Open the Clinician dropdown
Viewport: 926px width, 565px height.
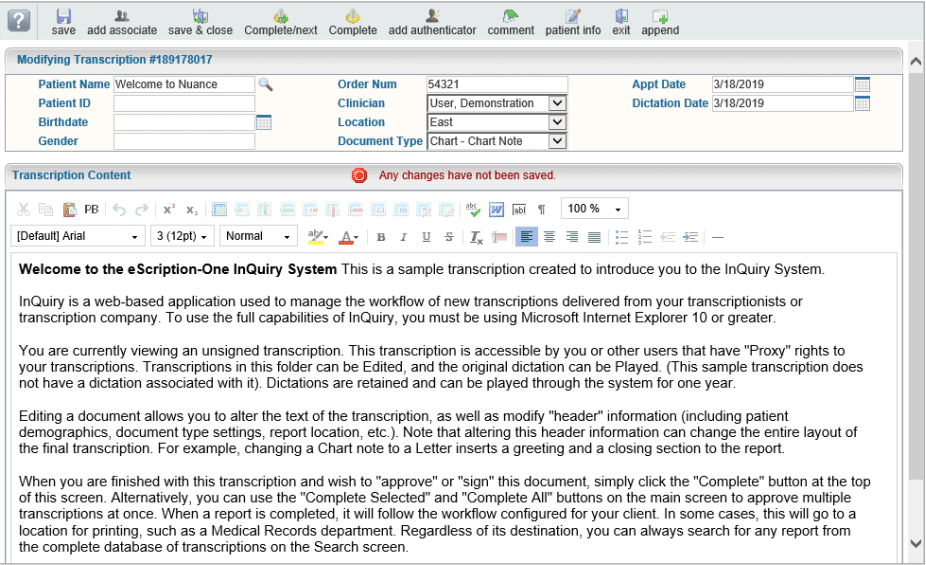pyautogui.click(x=557, y=103)
